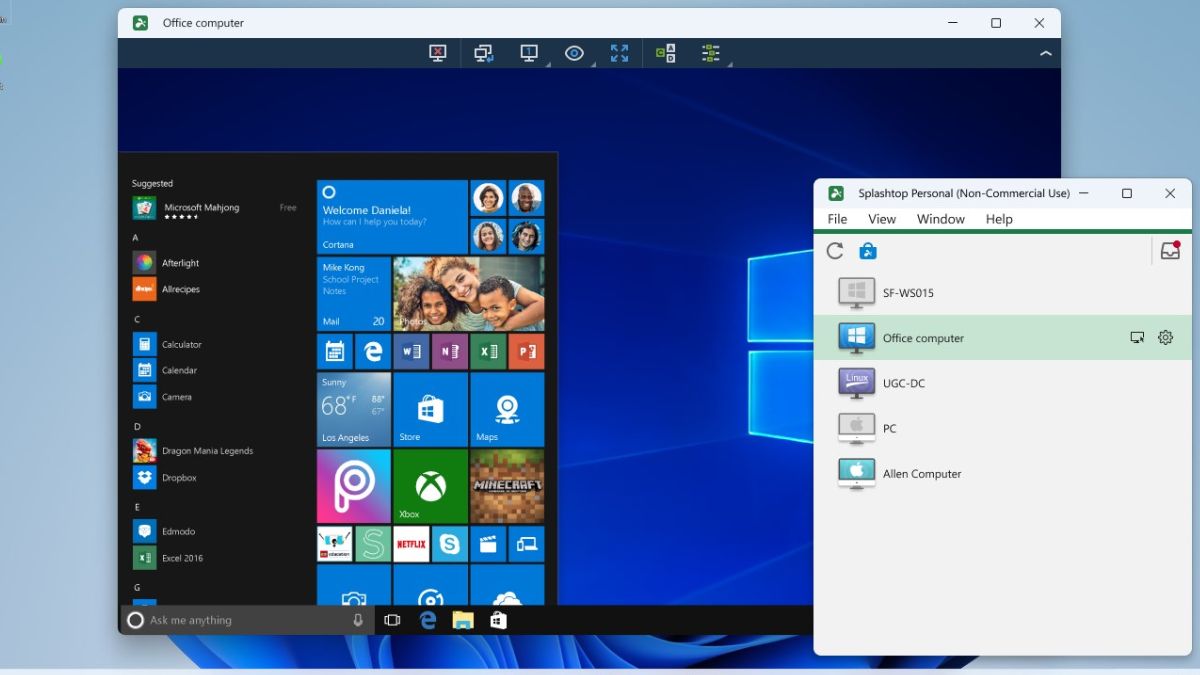This screenshot has width=1200, height=675.
Task: Open the Mail tile showing Mike Kong
Action: (x=354, y=294)
